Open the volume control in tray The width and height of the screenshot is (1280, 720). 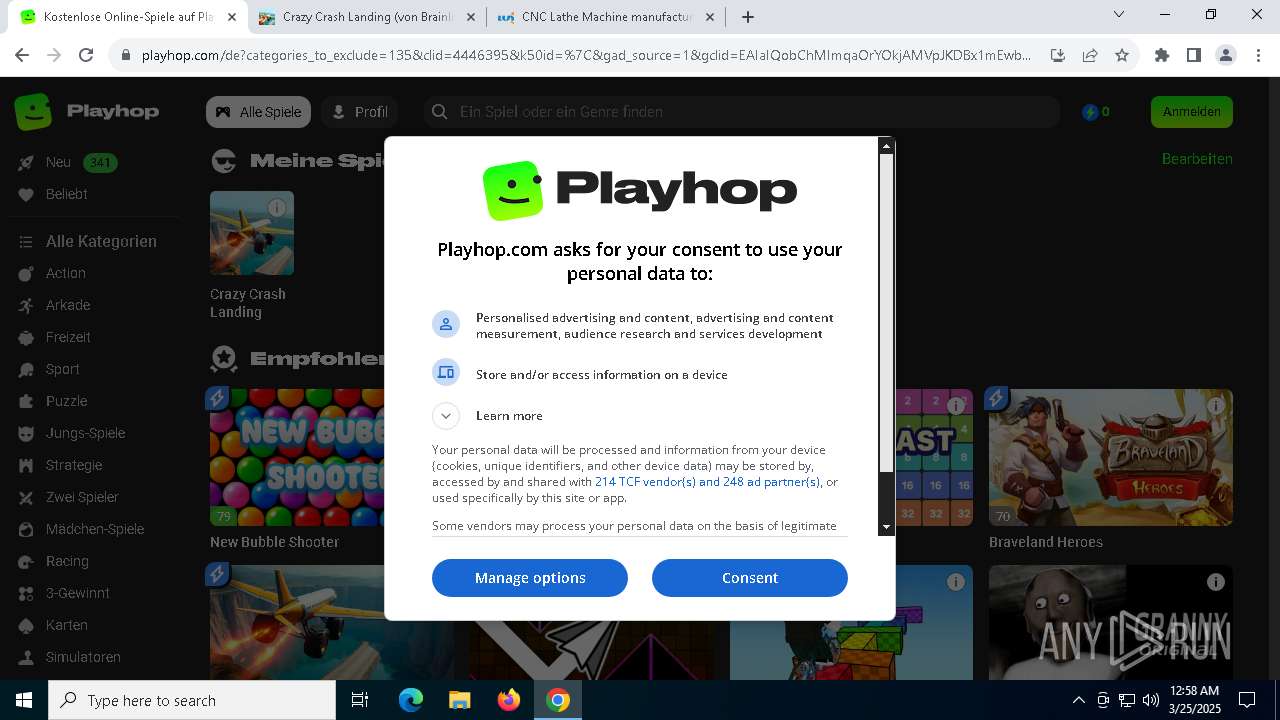tap(1151, 700)
